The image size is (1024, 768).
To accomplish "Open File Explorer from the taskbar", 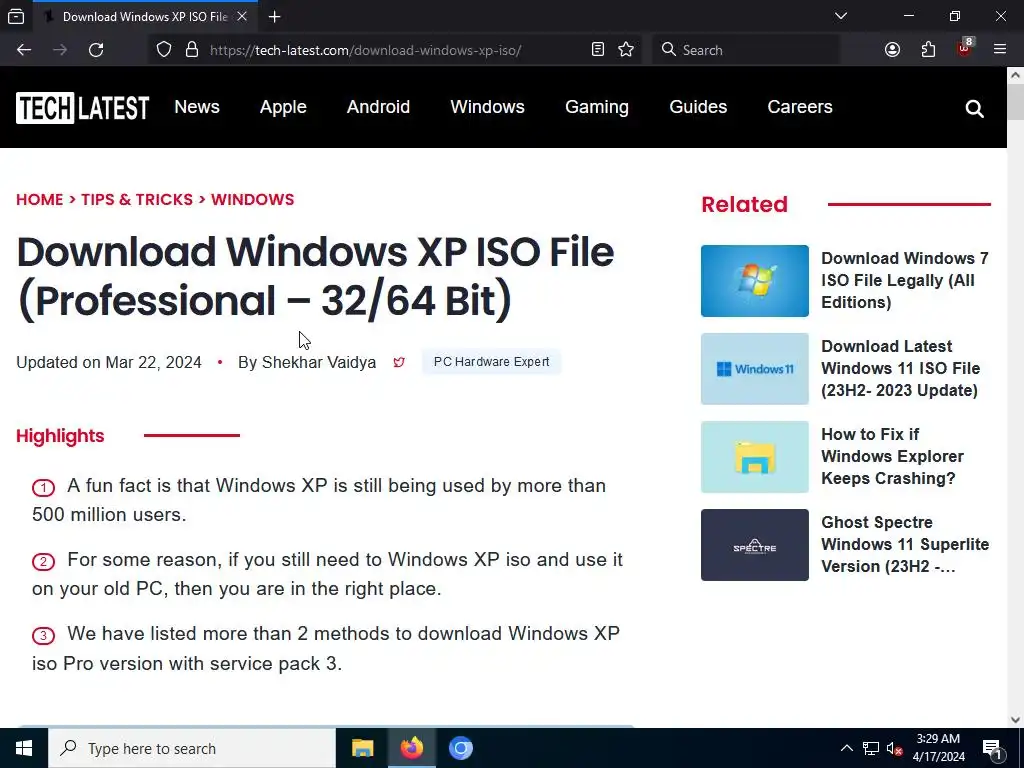I will (362, 748).
